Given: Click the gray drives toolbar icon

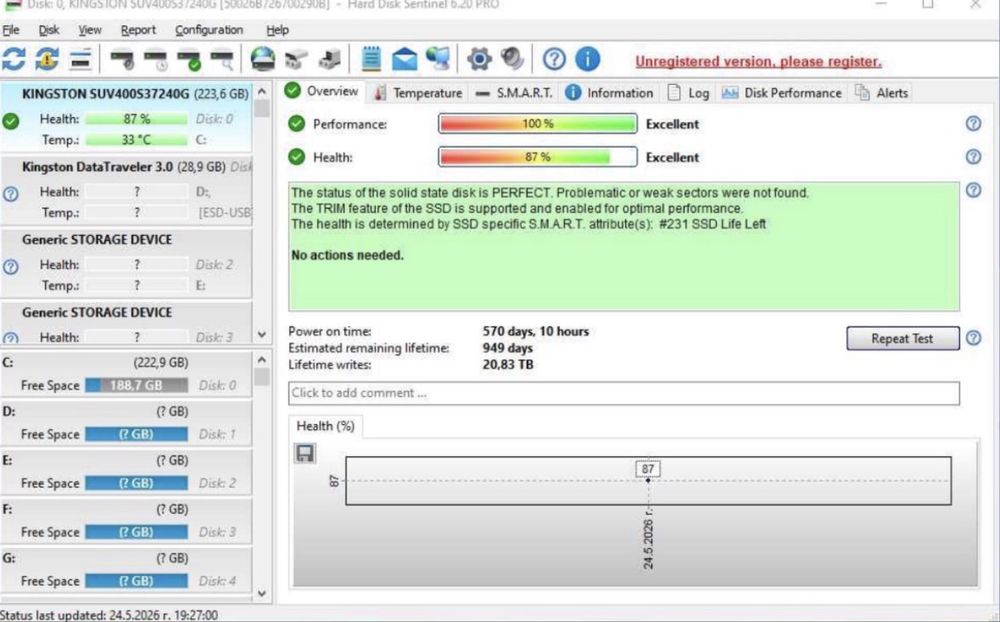Looking at the screenshot, I should tap(296, 60).
